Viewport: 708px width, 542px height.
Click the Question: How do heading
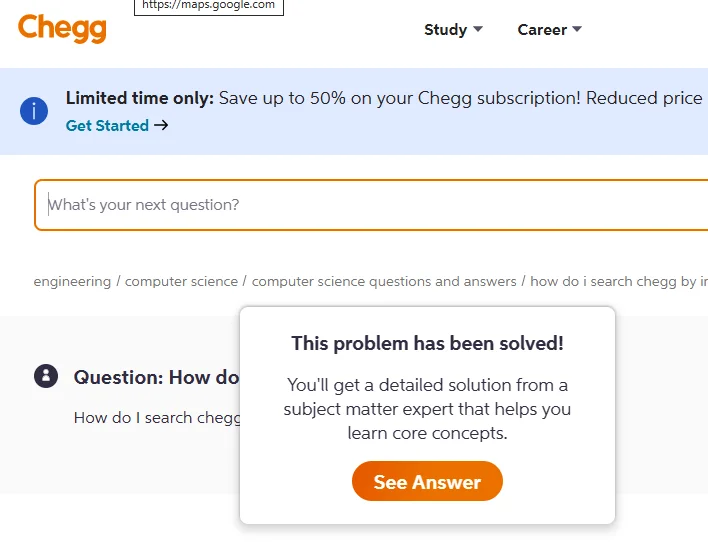pyautogui.click(x=156, y=377)
